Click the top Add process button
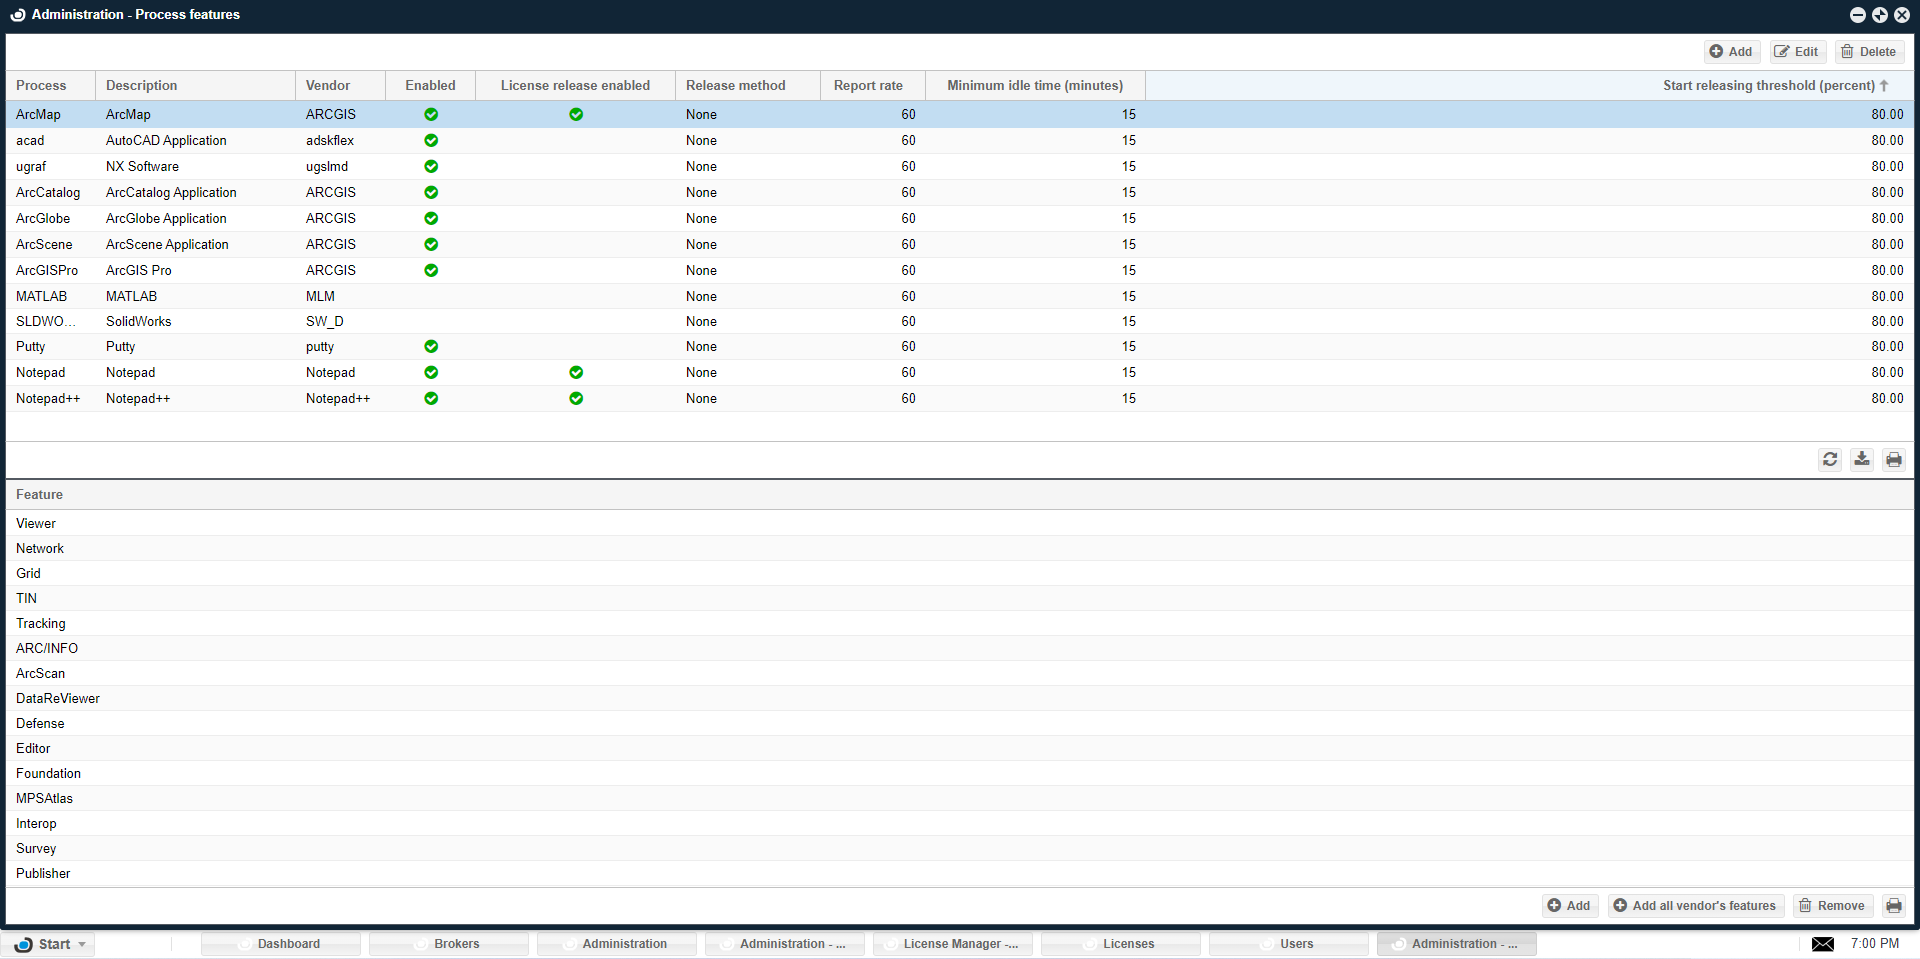The width and height of the screenshot is (1920, 959). tap(1731, 52)
